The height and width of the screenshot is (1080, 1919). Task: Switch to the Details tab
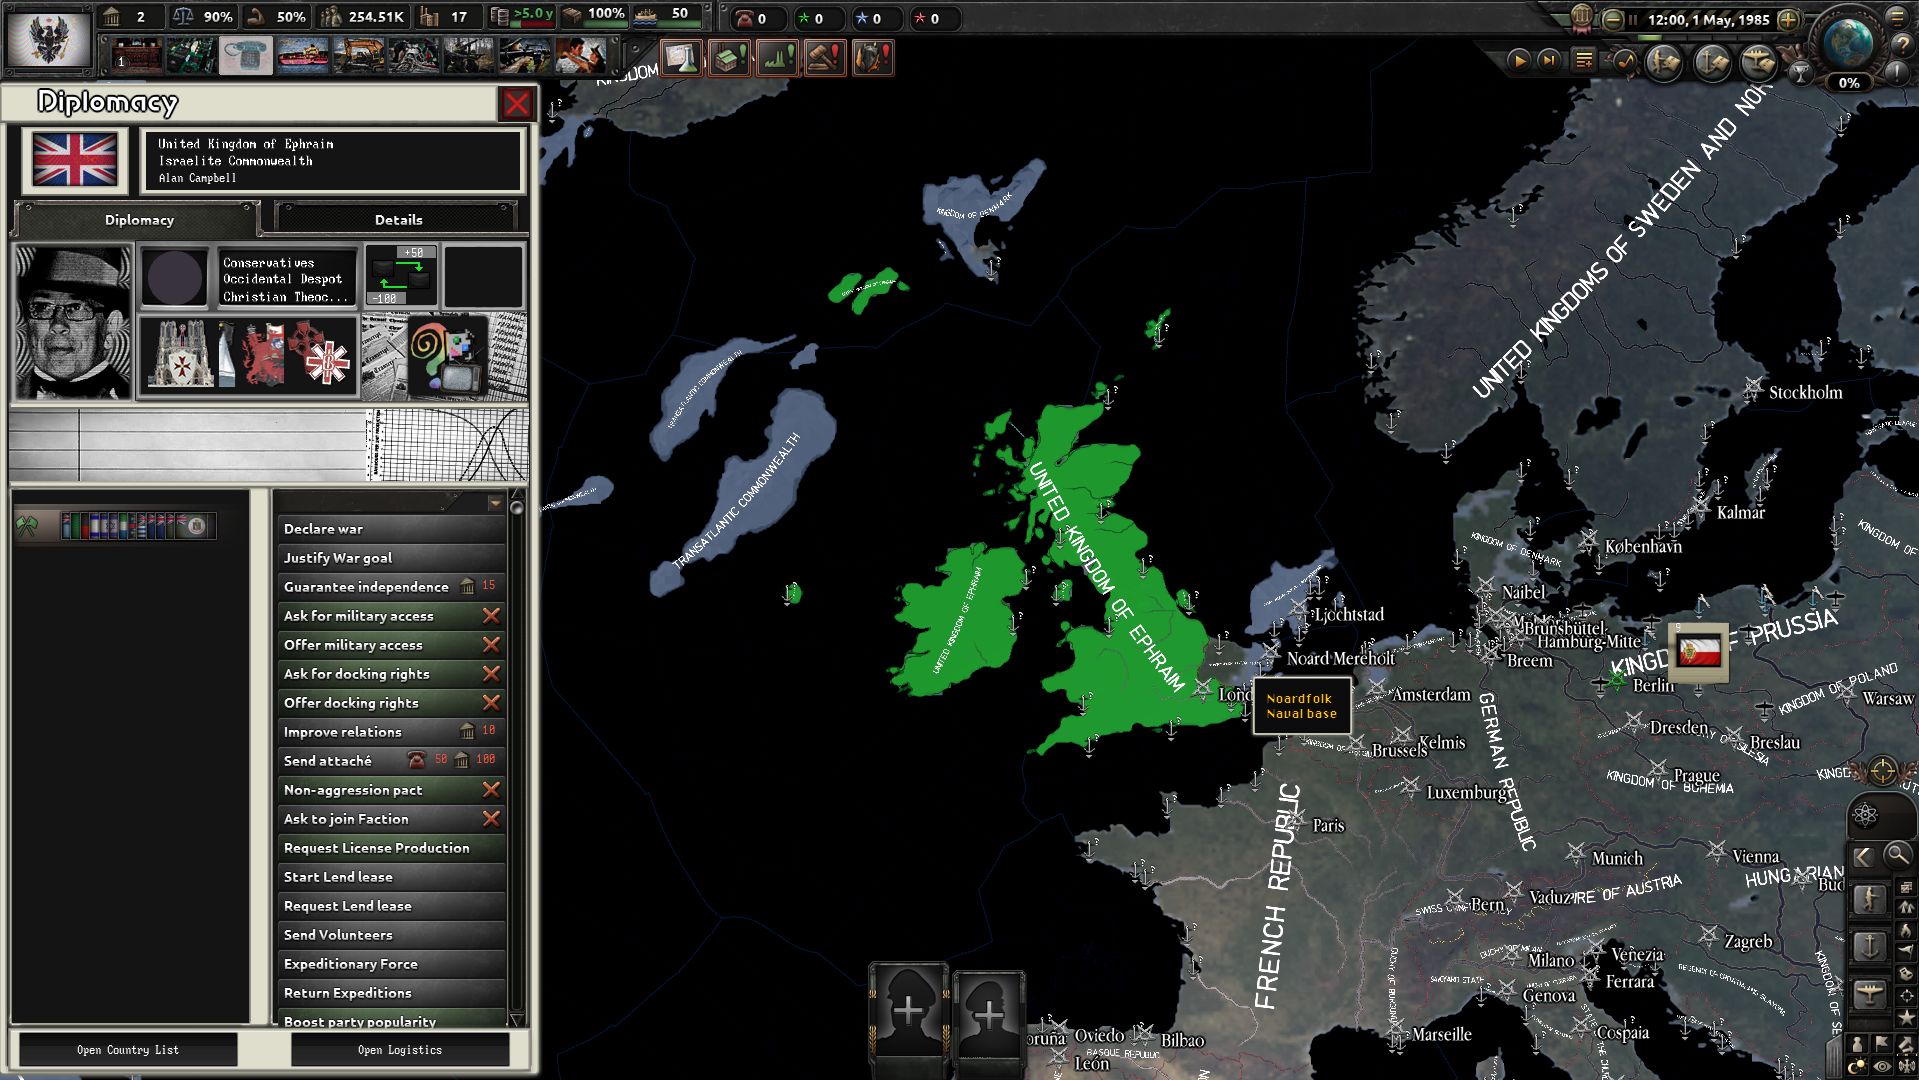[x=398, y=220]
